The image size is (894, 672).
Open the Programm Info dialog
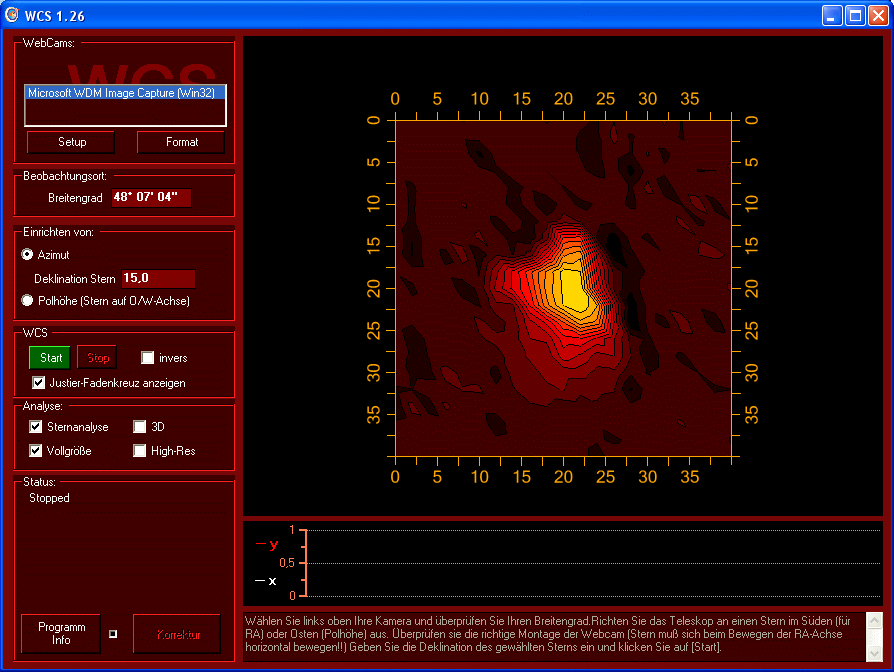pos(61,634)
